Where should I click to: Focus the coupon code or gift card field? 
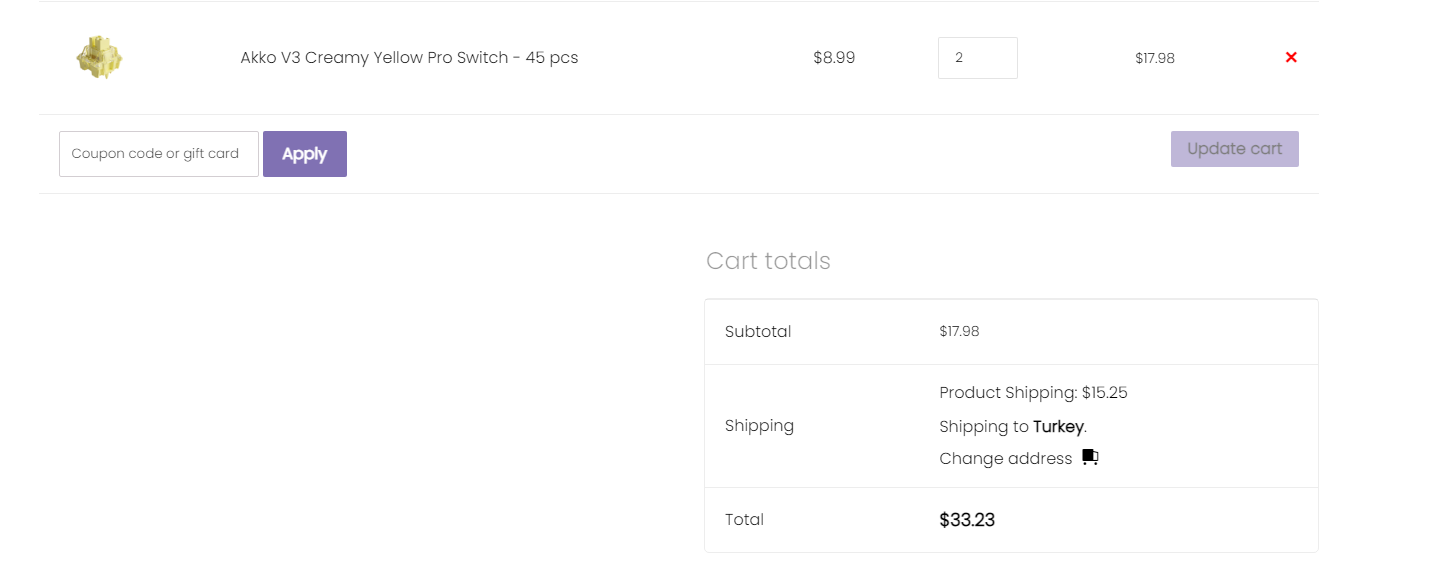(x=159, y=154)
